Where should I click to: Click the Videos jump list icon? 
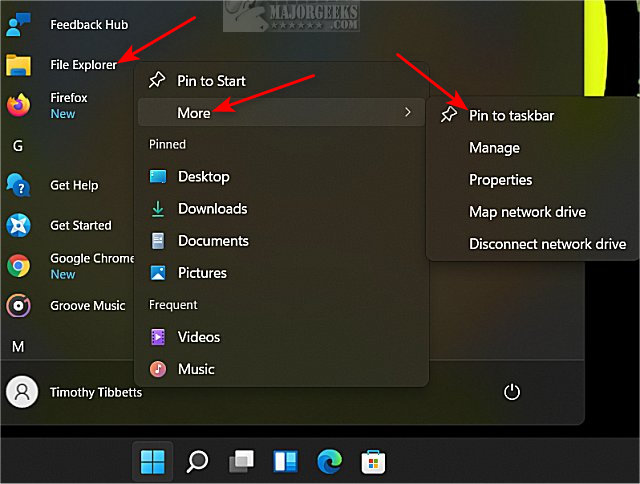158,337
